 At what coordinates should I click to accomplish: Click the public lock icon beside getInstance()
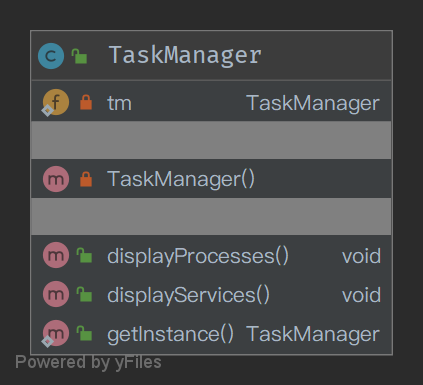point(84,333)
